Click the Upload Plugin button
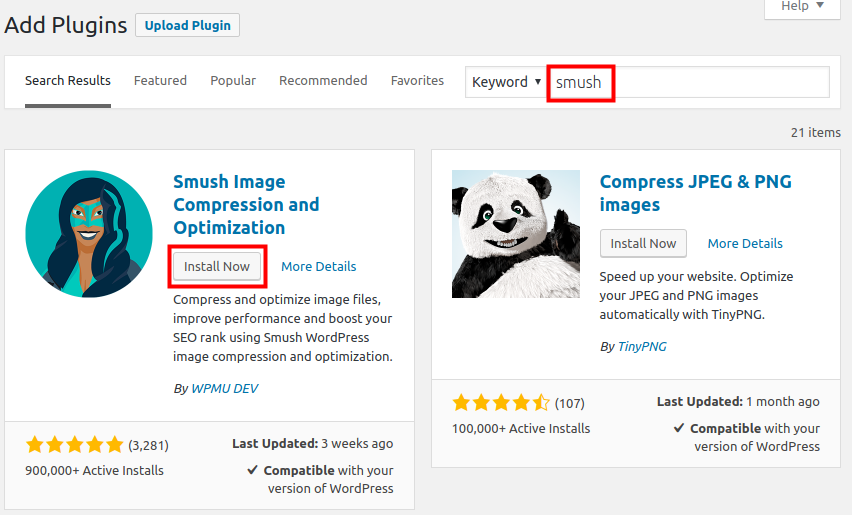 [187, 25]
